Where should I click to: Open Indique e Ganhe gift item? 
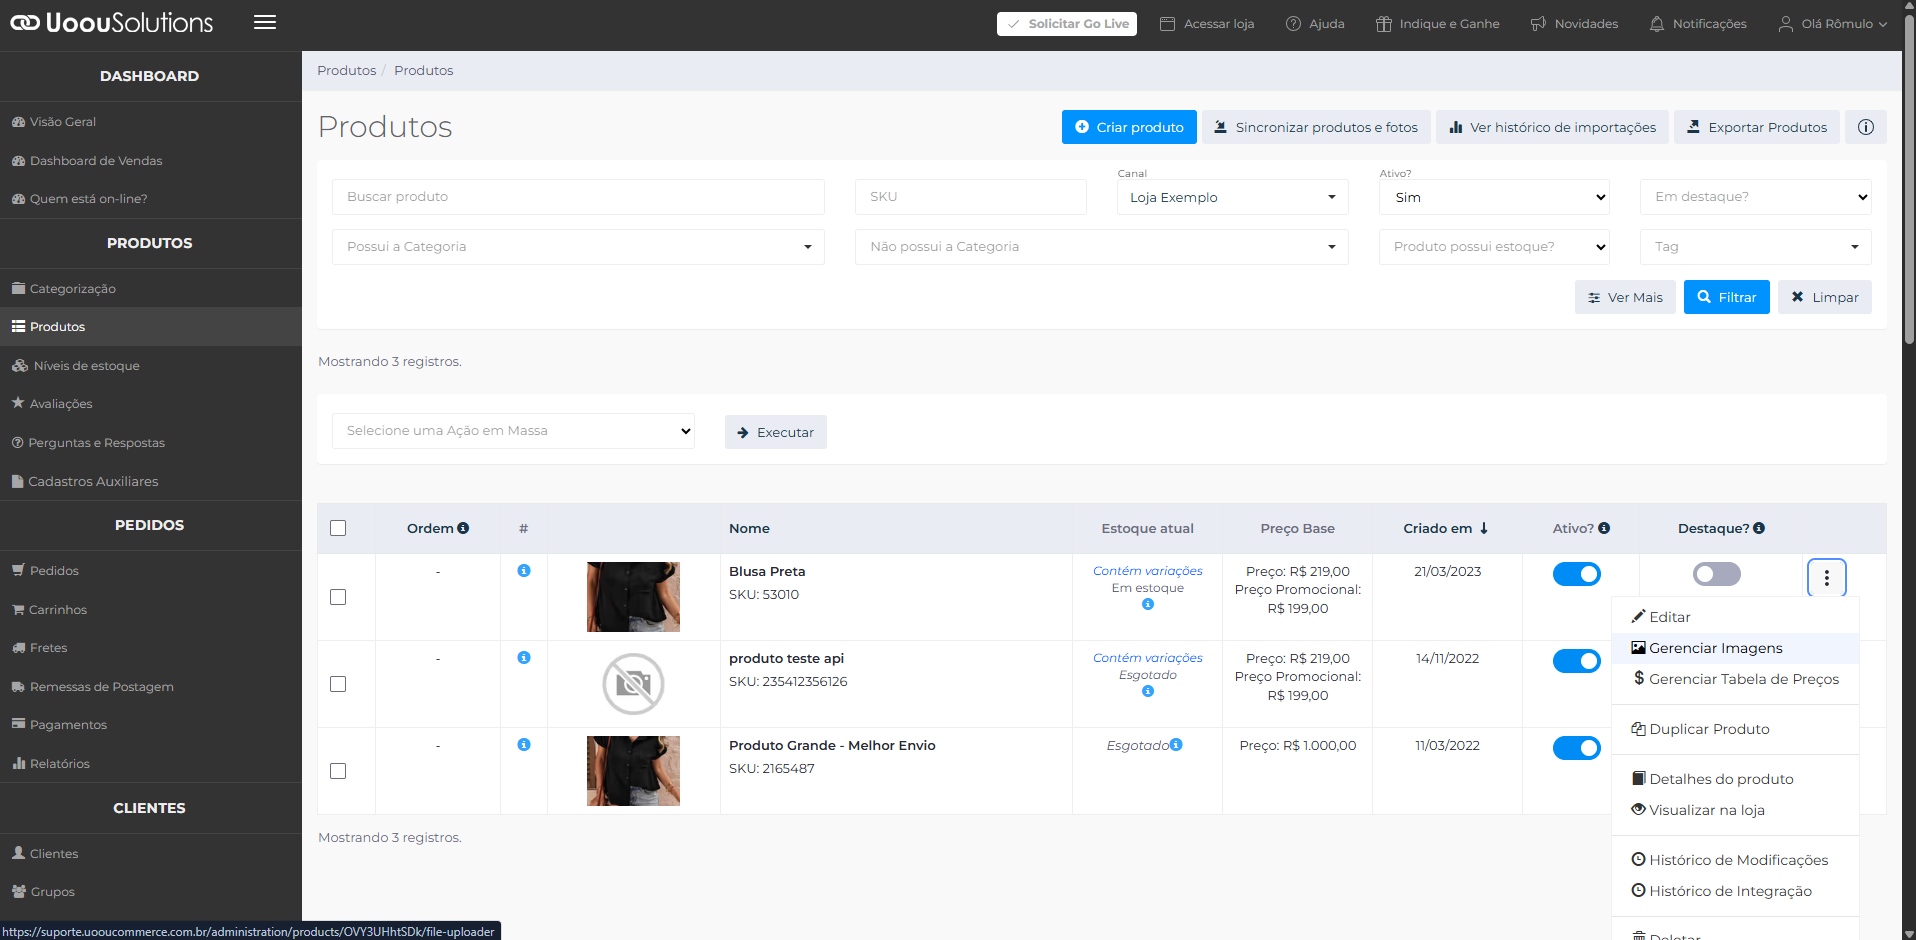click(1437, 24)
